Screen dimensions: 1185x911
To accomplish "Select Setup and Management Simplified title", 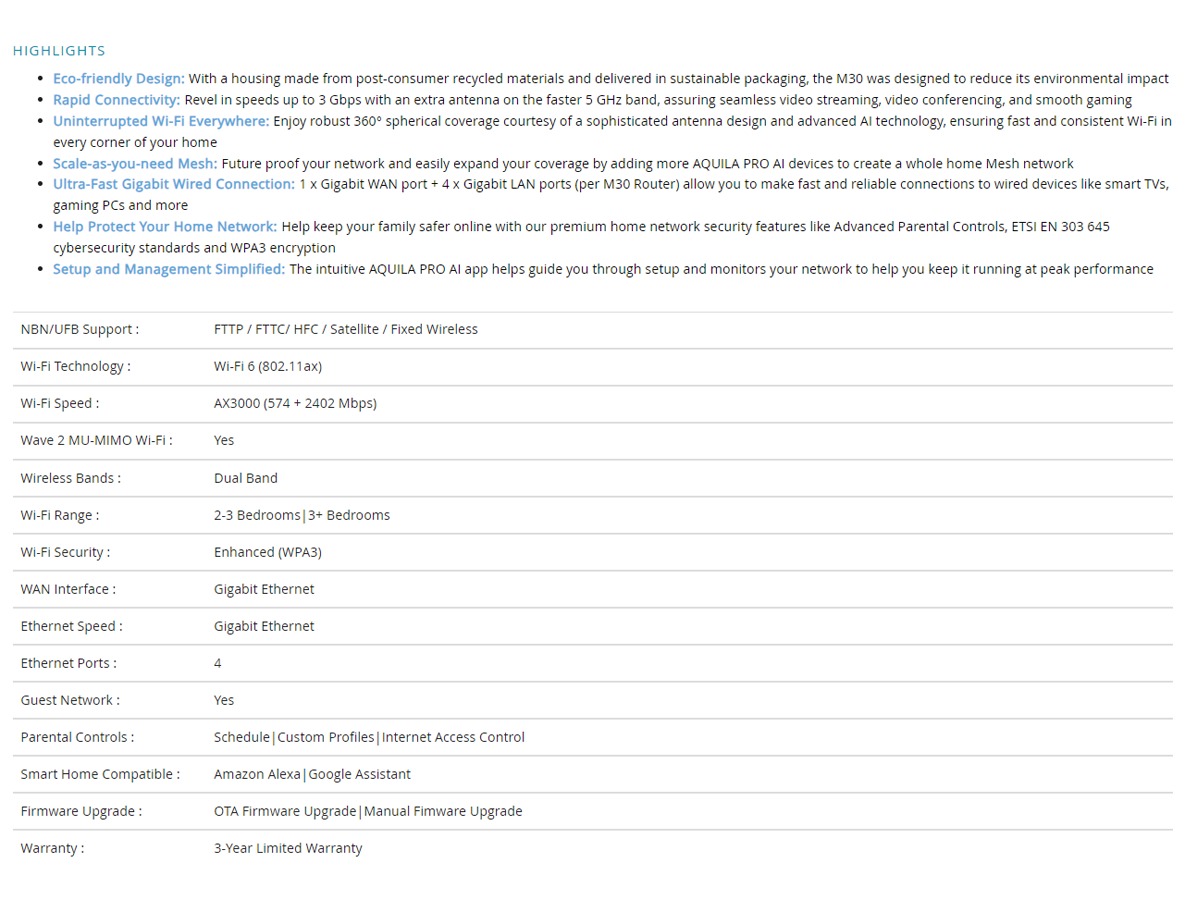I will (x=169, y=269).
